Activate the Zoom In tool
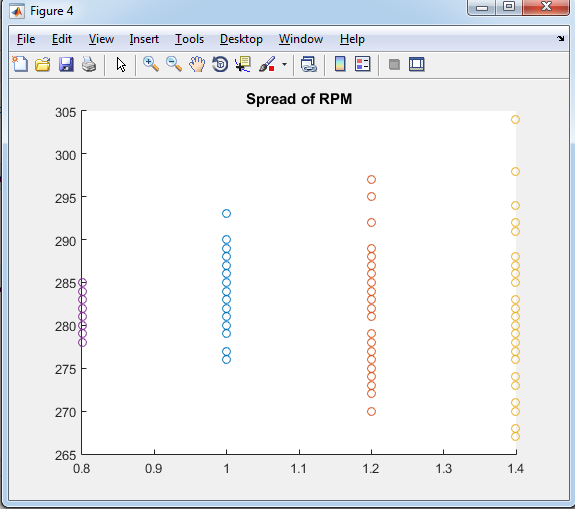The height and width of the screenshot is (509, 575). pos(151,64)
